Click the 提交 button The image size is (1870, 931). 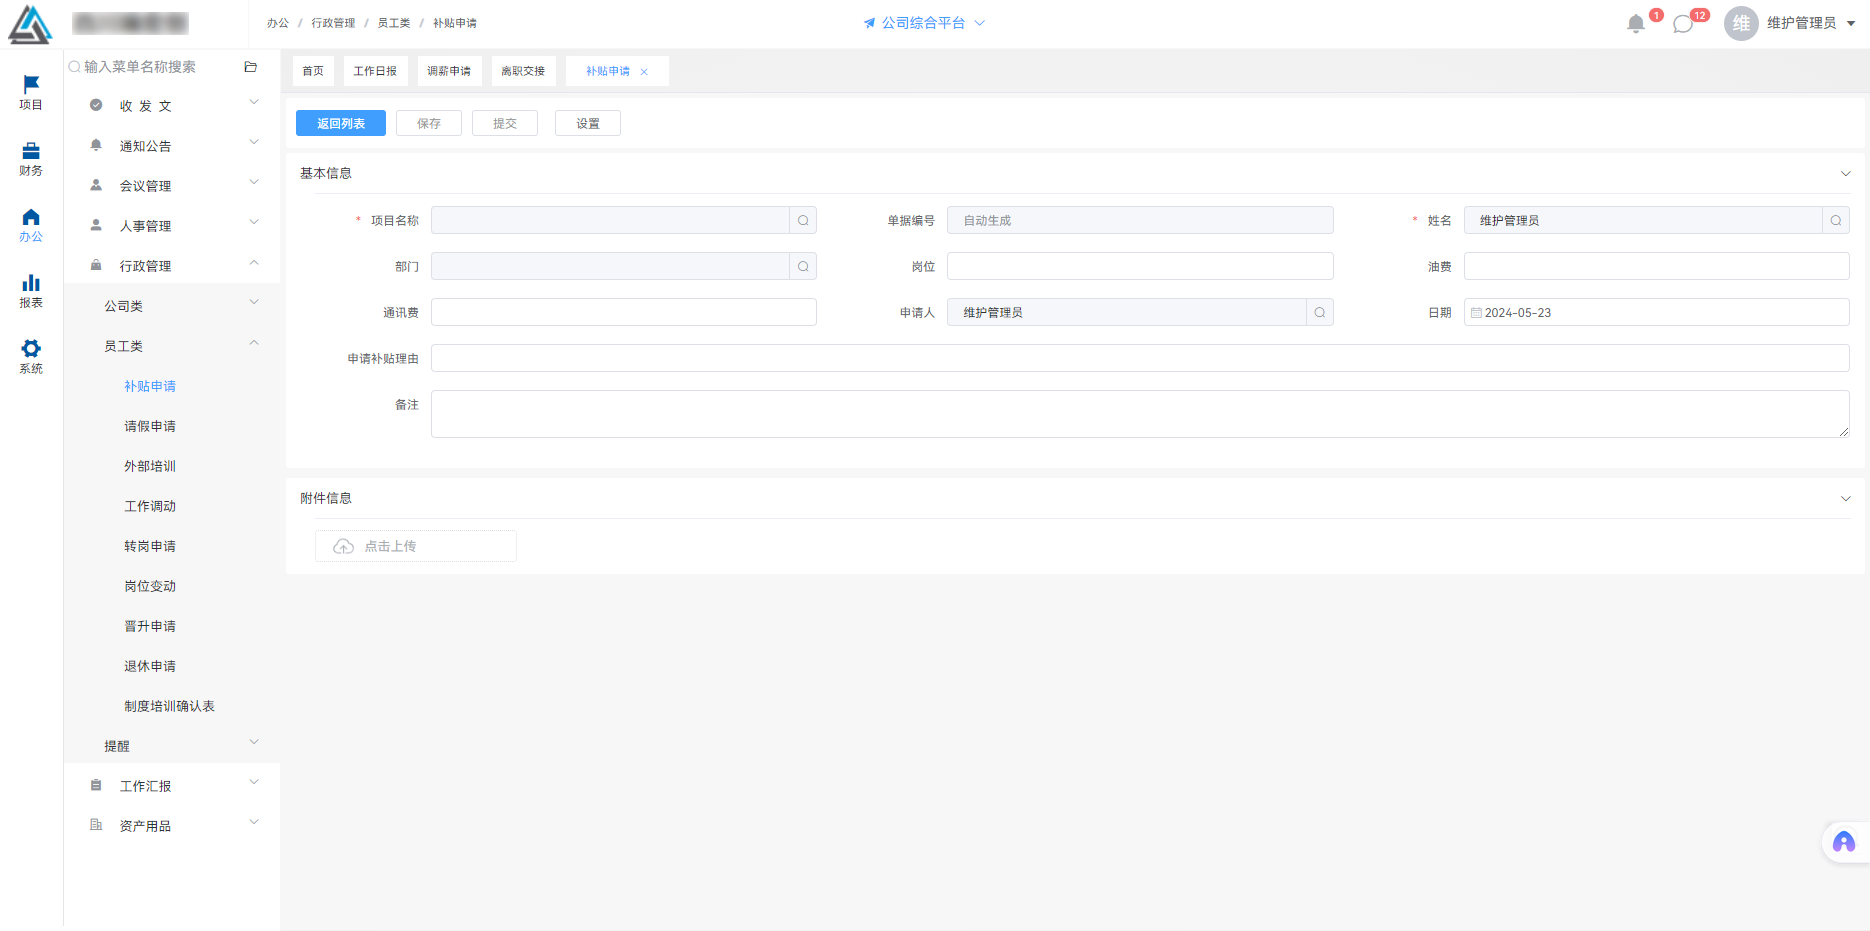505,123
